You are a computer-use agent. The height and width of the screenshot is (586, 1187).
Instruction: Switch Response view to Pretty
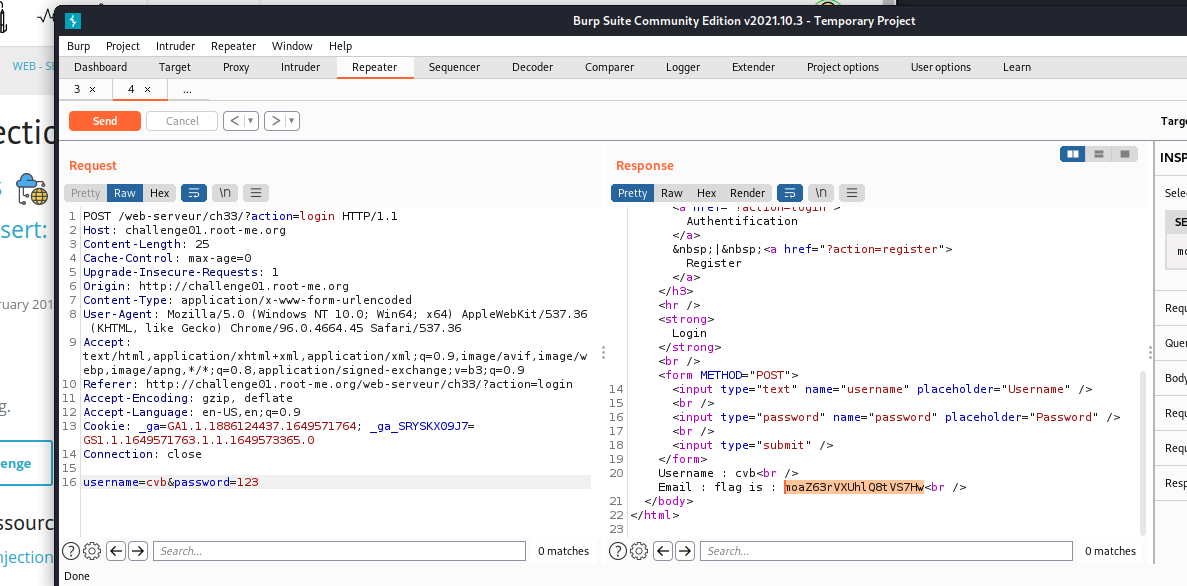(633, 193)
